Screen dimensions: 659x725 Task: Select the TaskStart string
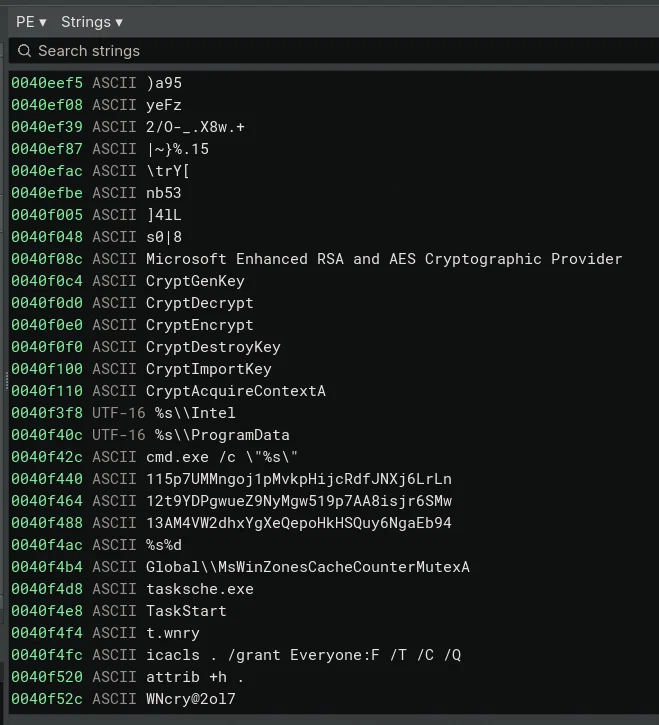pos(186,611)
